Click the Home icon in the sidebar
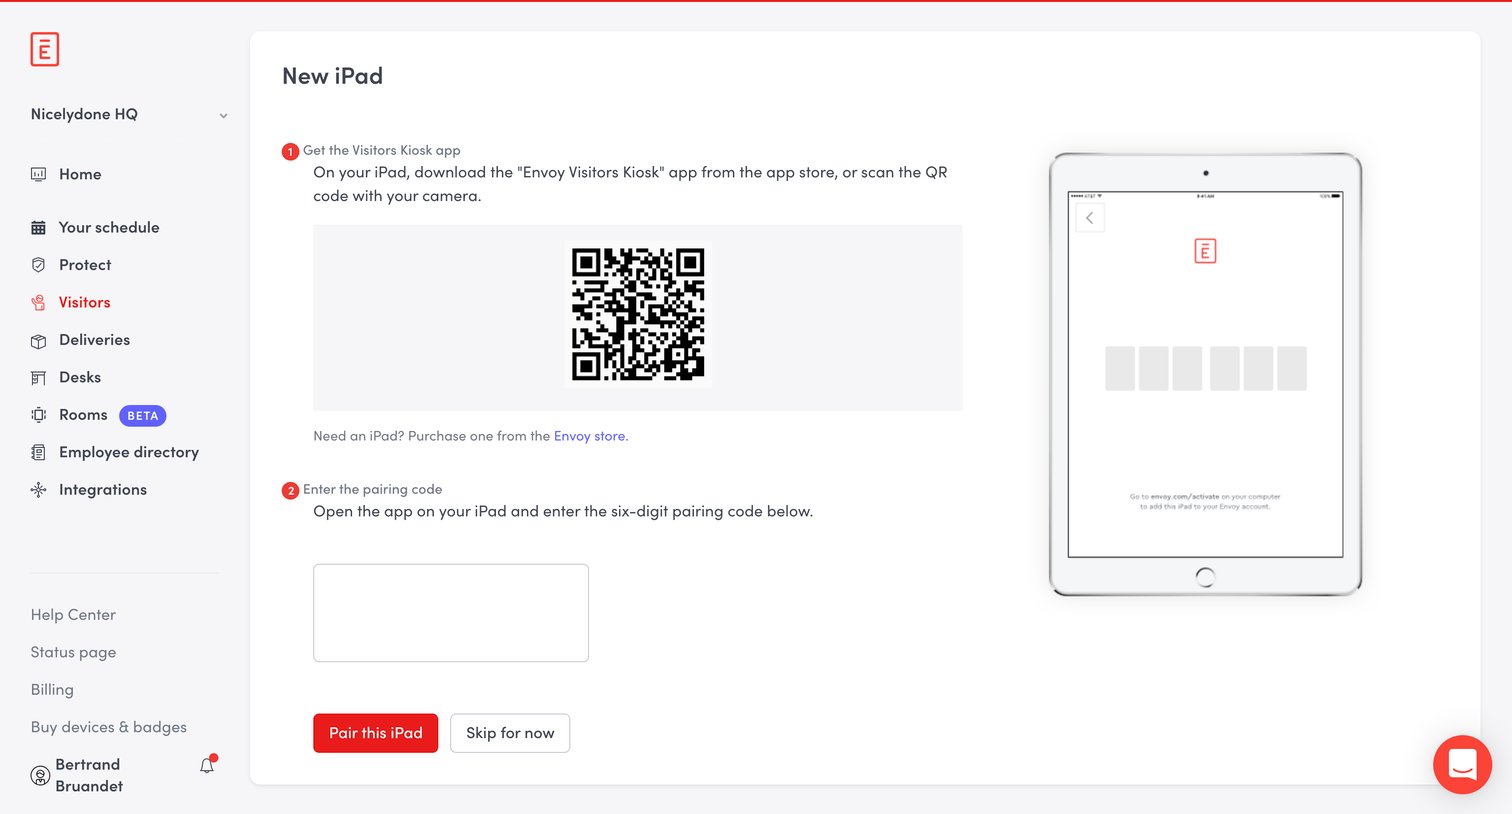The width and height of the screenshot is (1512, 814). point(38,174)
